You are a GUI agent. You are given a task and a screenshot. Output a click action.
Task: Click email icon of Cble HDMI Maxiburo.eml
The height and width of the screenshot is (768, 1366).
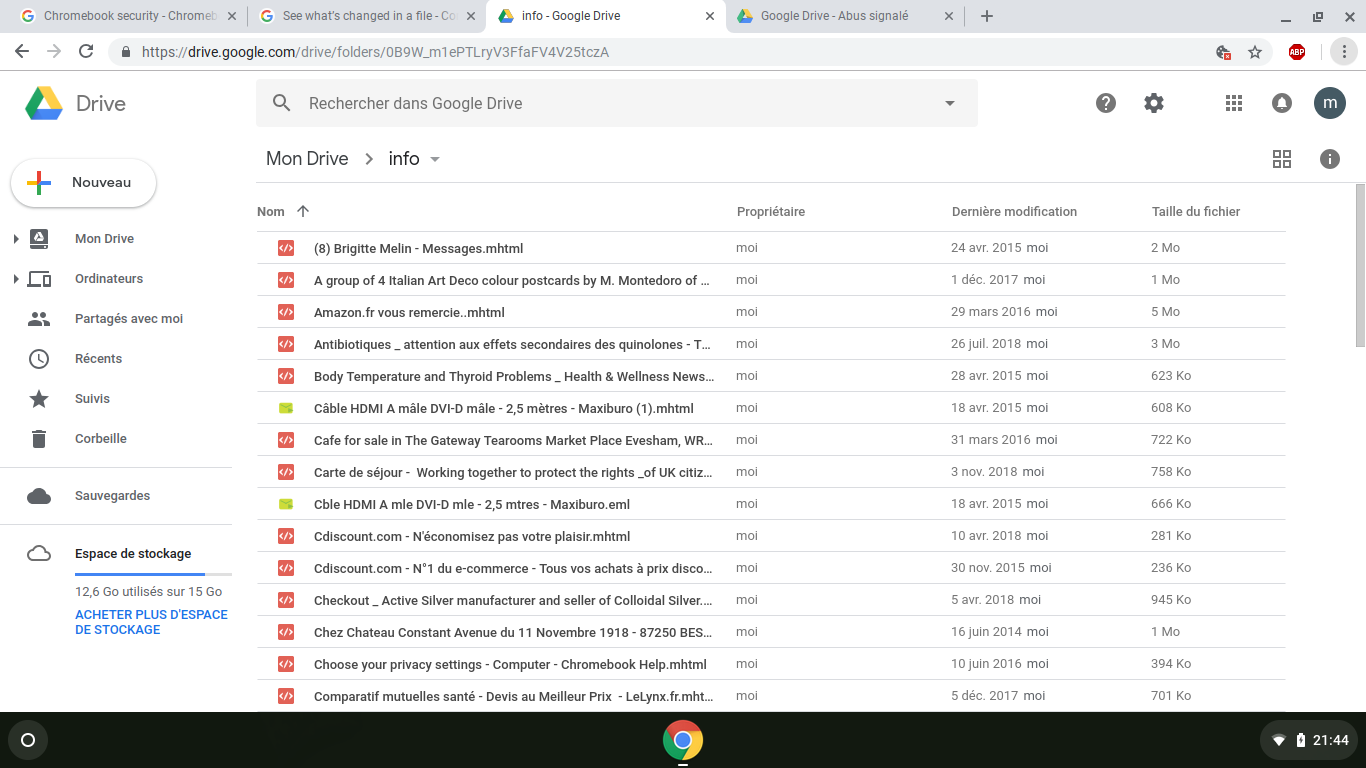click(x=286, y=504)
